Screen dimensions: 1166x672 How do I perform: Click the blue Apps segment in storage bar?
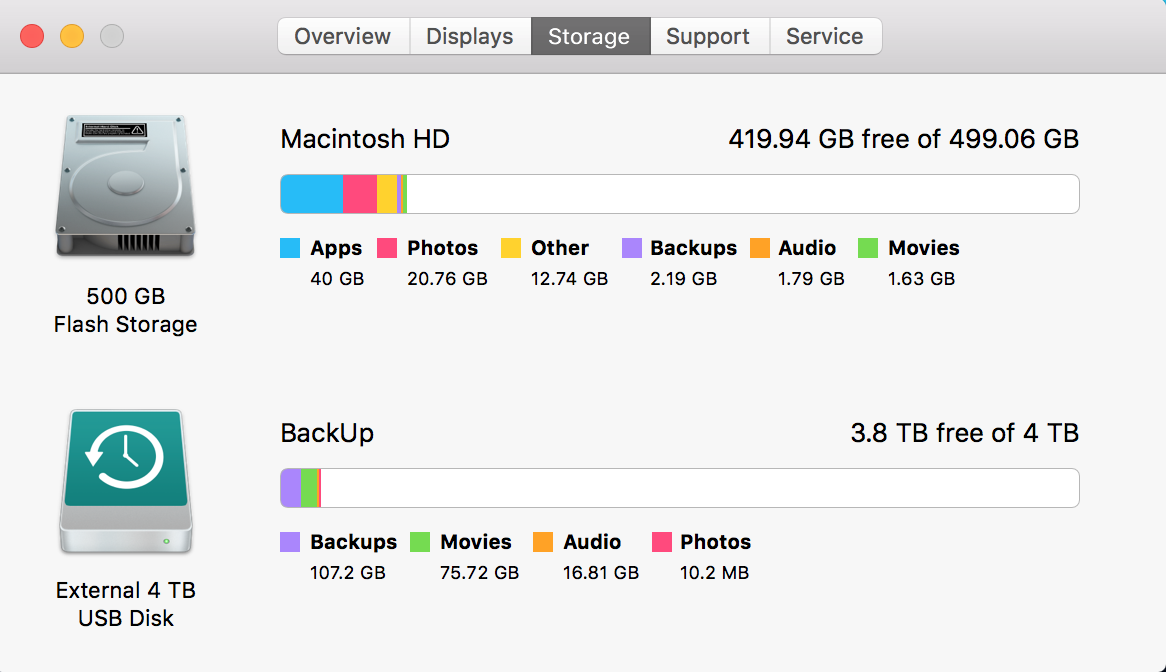(x=312, y=194)
